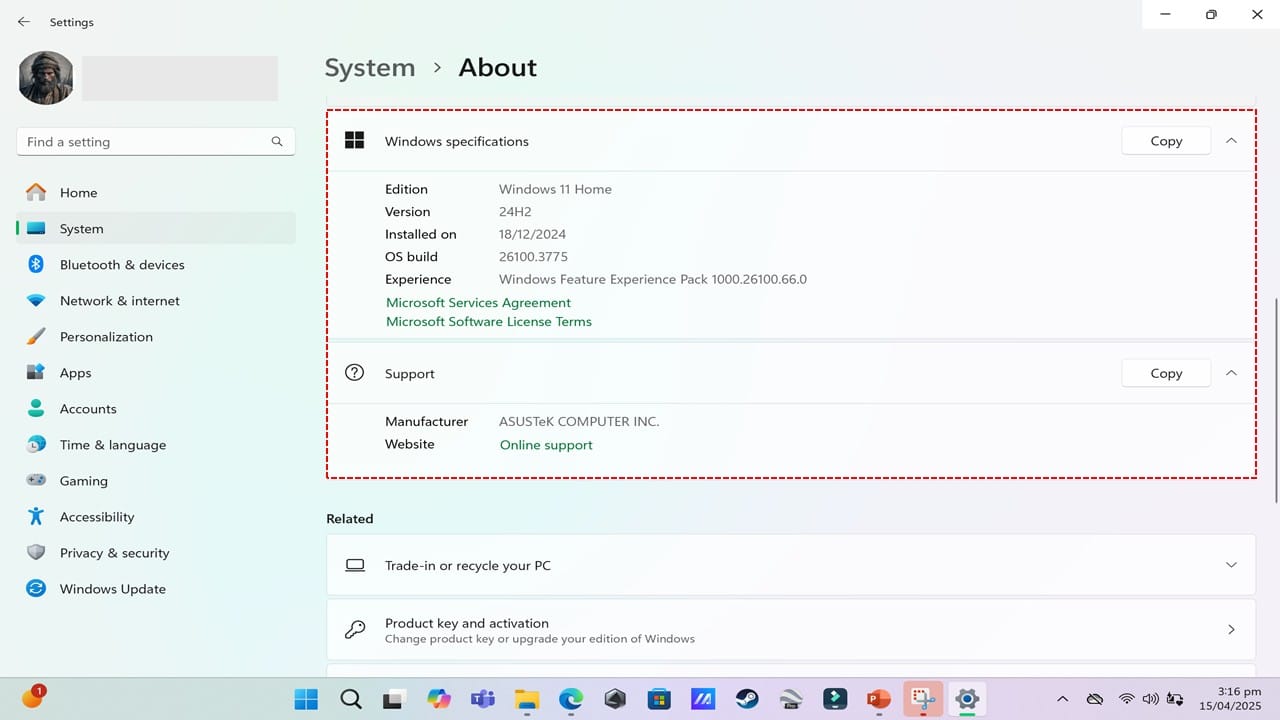Click the Version value 24H2
Image resolution: width=1280 pixels, height=720 pixels.
[515, 212]
